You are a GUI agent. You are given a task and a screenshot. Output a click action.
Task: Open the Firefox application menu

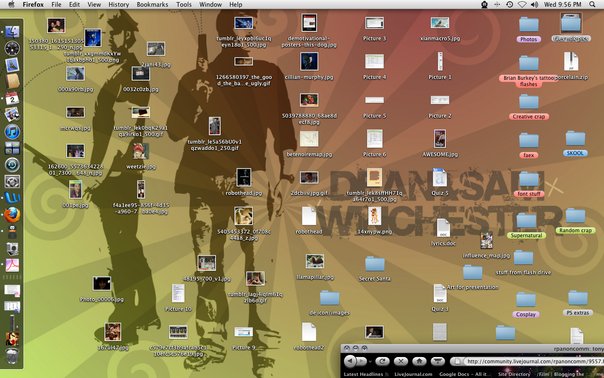(33, 5)
